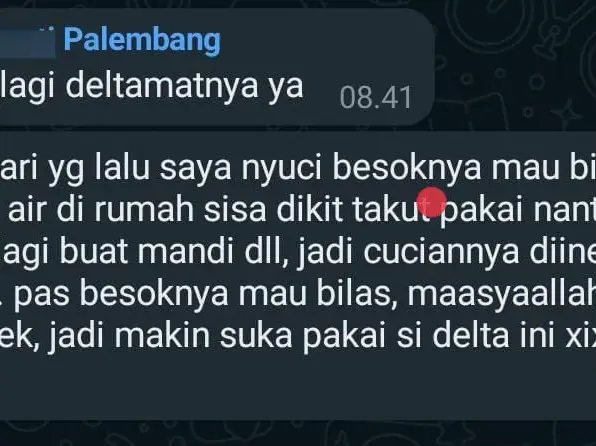Click the word "cuciannya" in the message
Image resolution: width=596 pixels, height=446 pixels.
[441, 252]
